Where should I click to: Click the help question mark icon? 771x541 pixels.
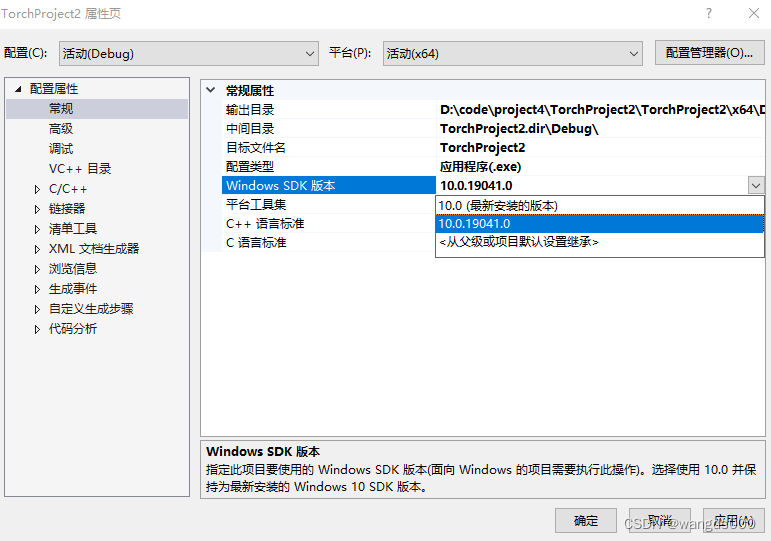[709, 13]
